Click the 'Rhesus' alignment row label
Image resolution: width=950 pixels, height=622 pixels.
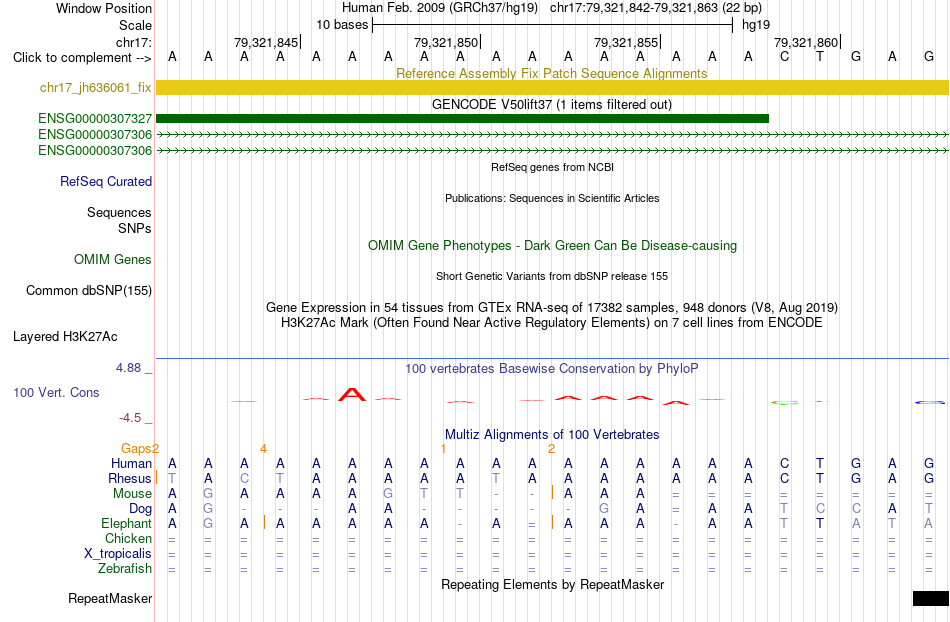click(130, 478)
